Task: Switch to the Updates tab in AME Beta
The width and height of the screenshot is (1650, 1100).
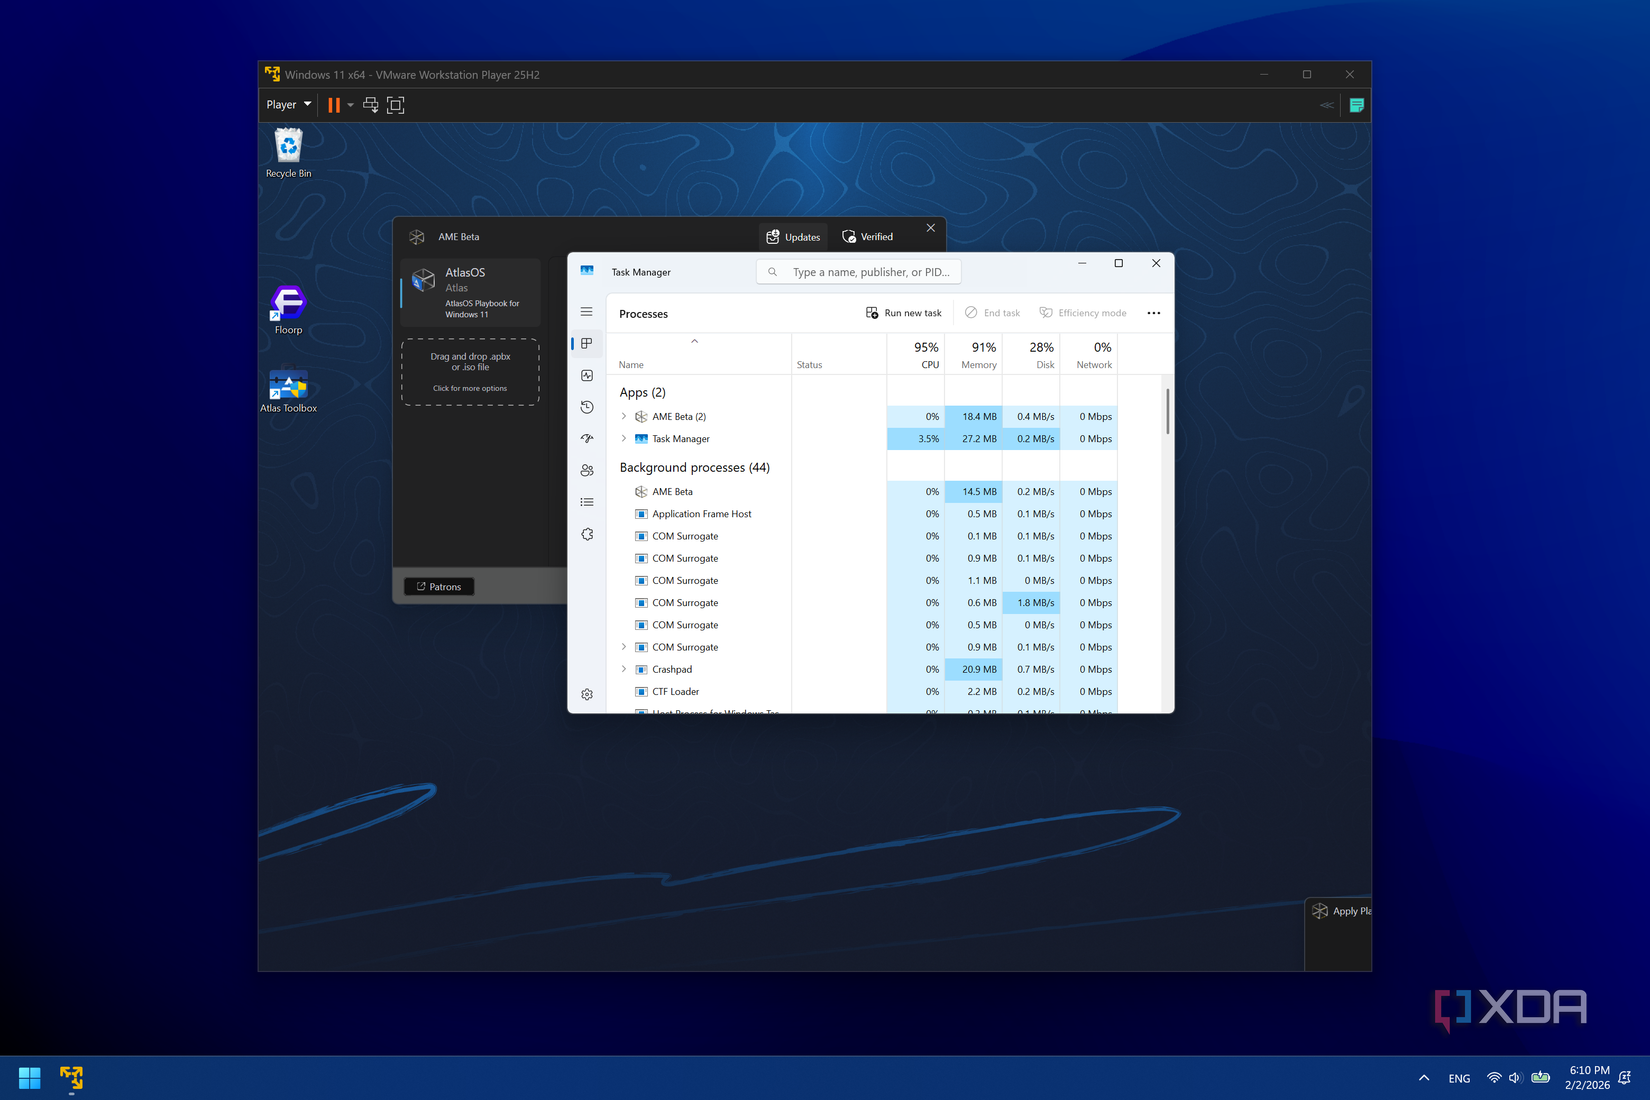Action: (x=792, y=236)
